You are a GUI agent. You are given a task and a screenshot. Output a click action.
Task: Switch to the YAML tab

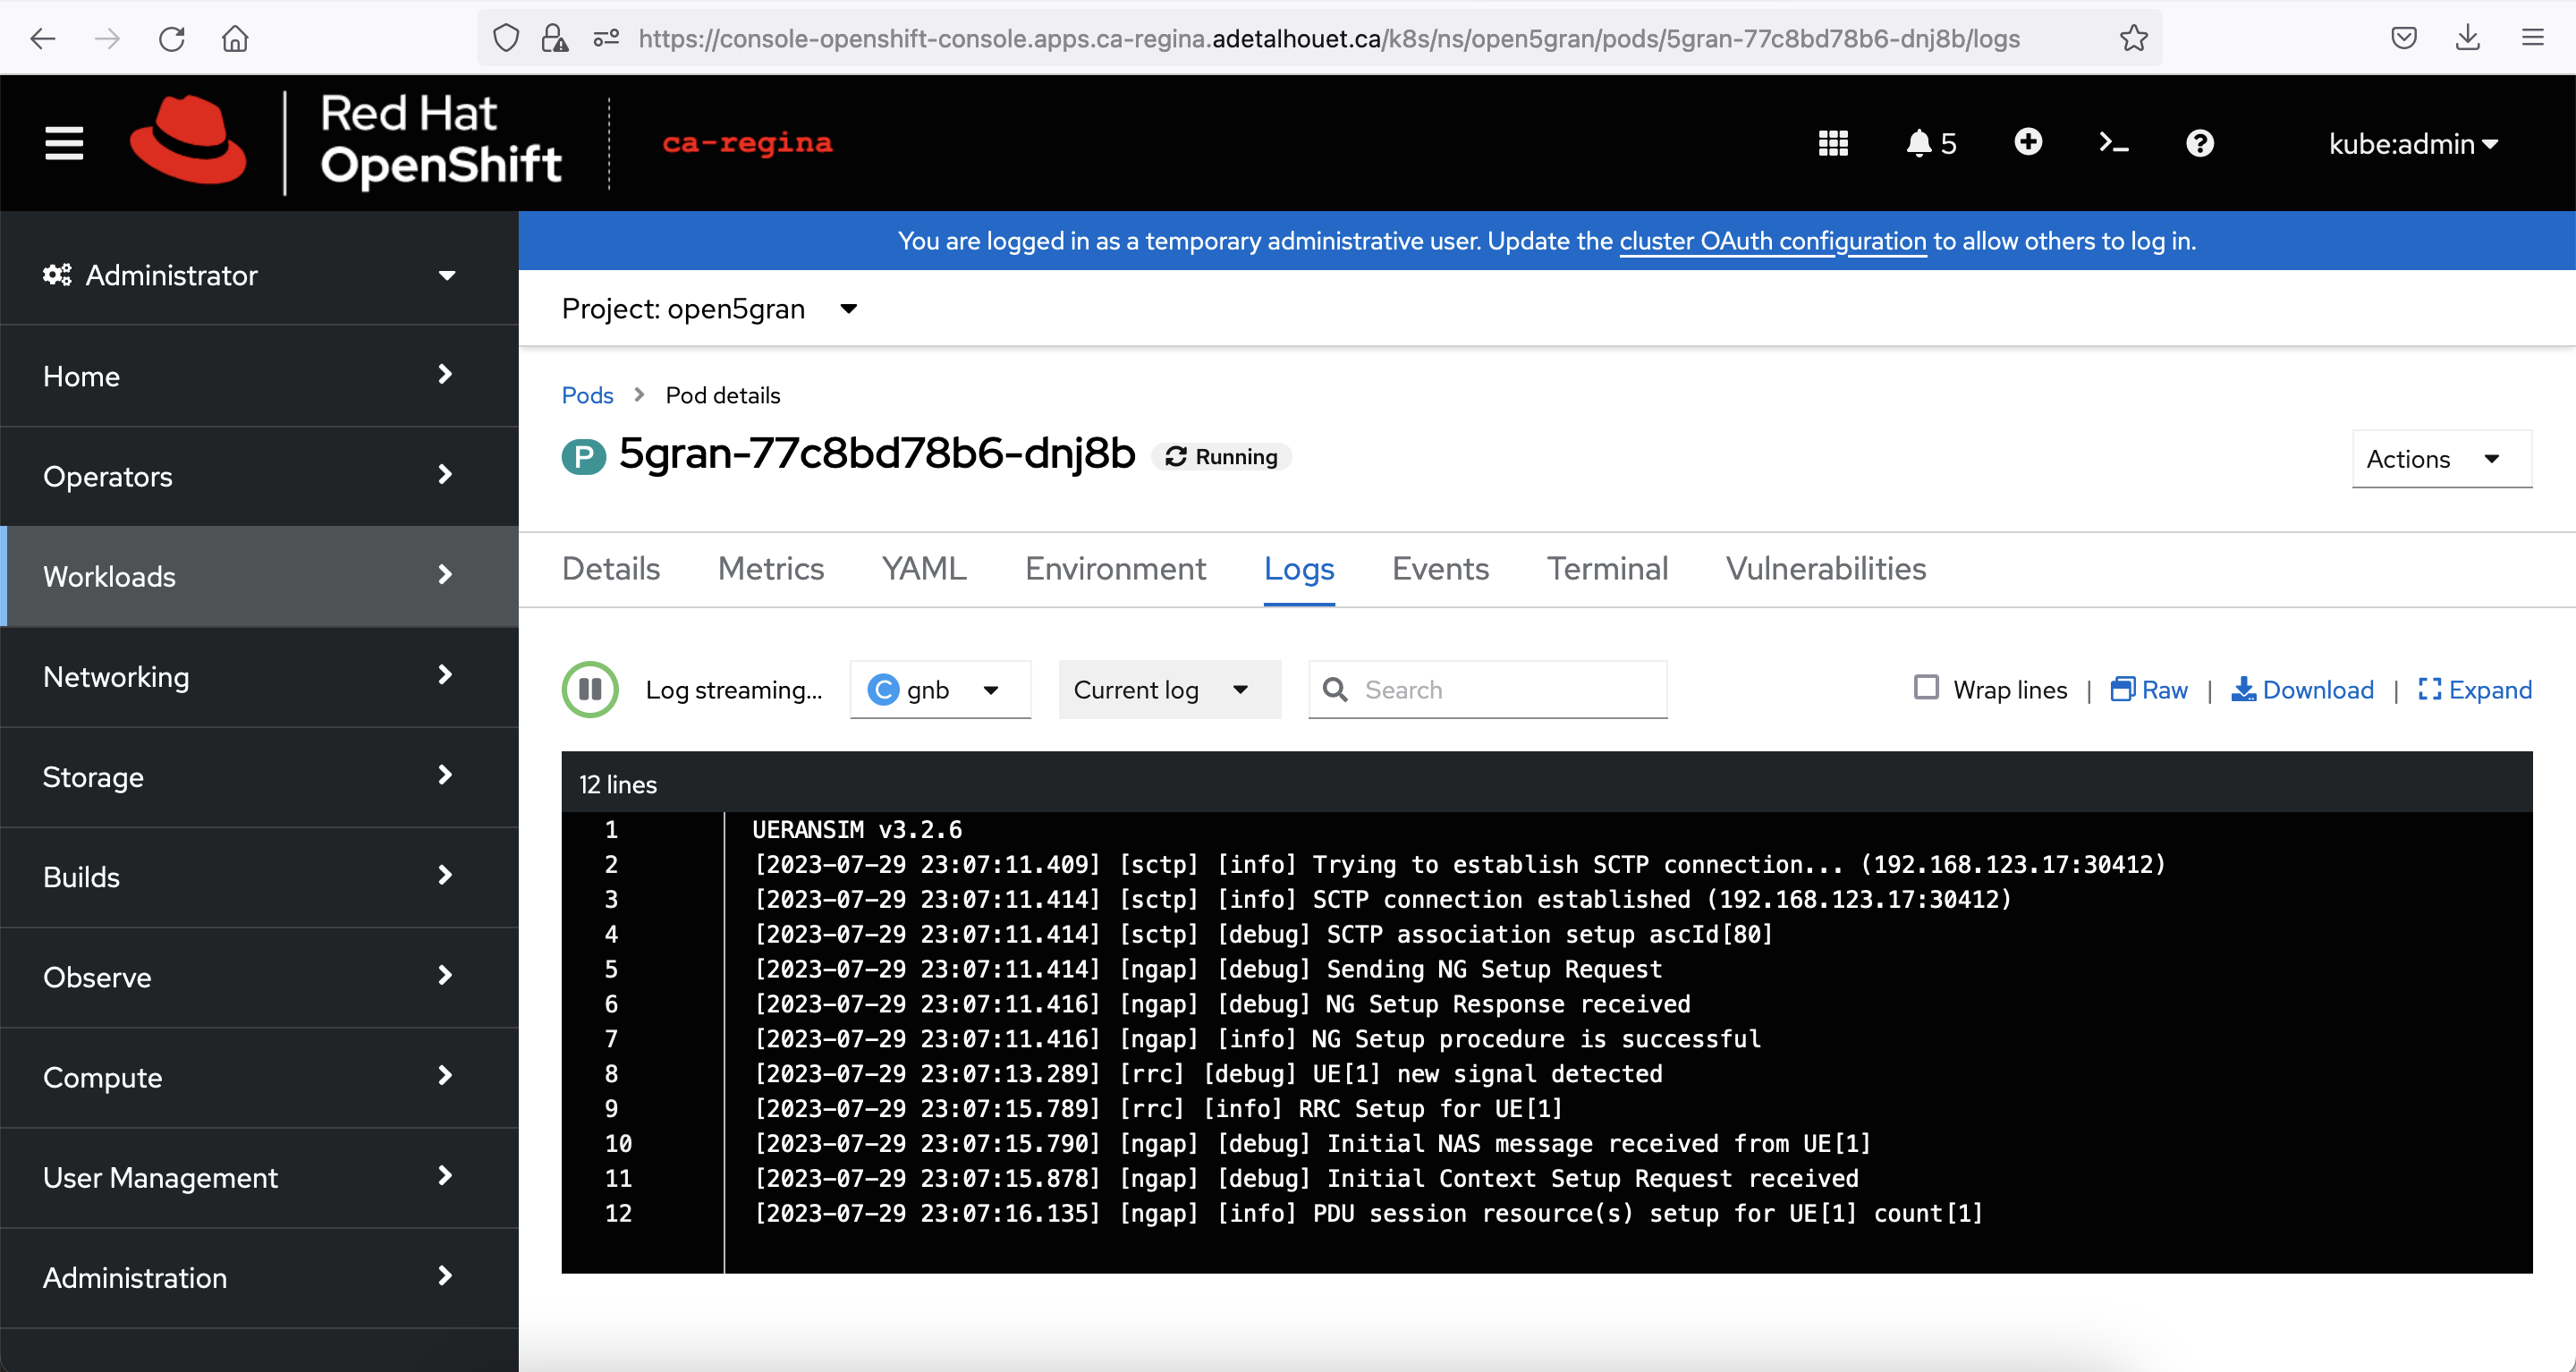[923, 568]
